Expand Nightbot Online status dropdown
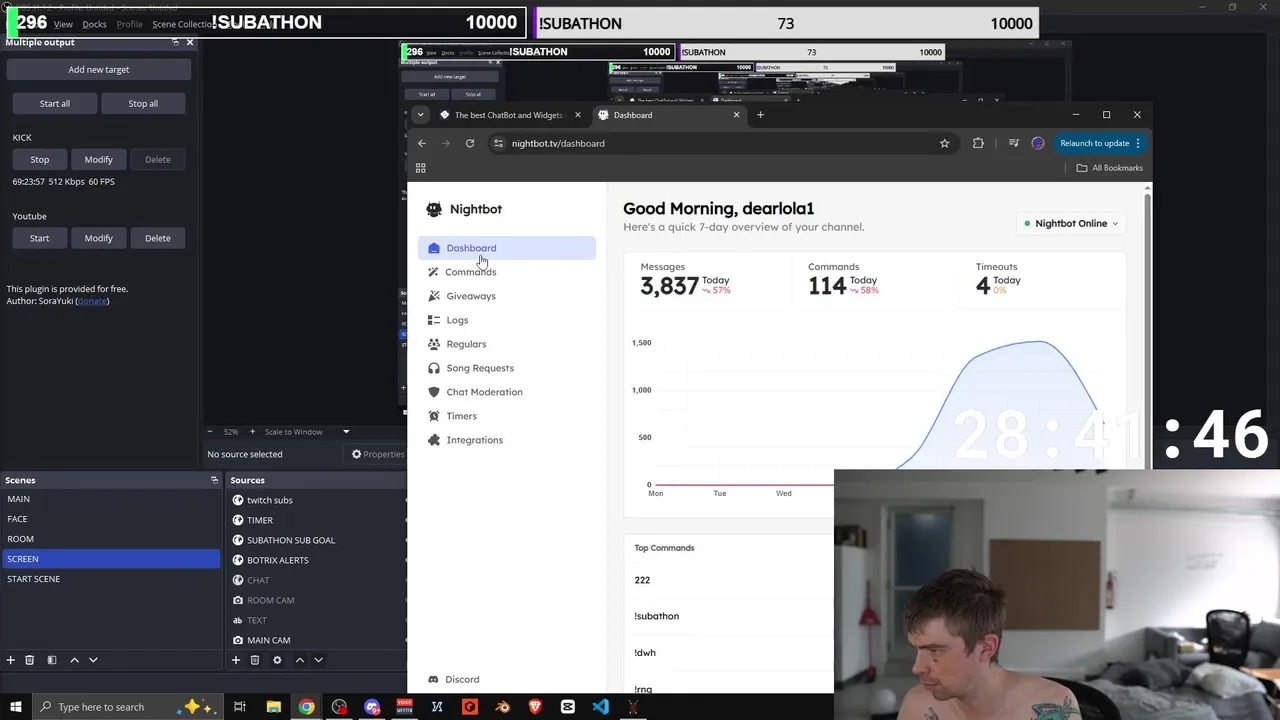This screenshot has width=1280, height=720. pyautogui.click(x=1071, y=223)
